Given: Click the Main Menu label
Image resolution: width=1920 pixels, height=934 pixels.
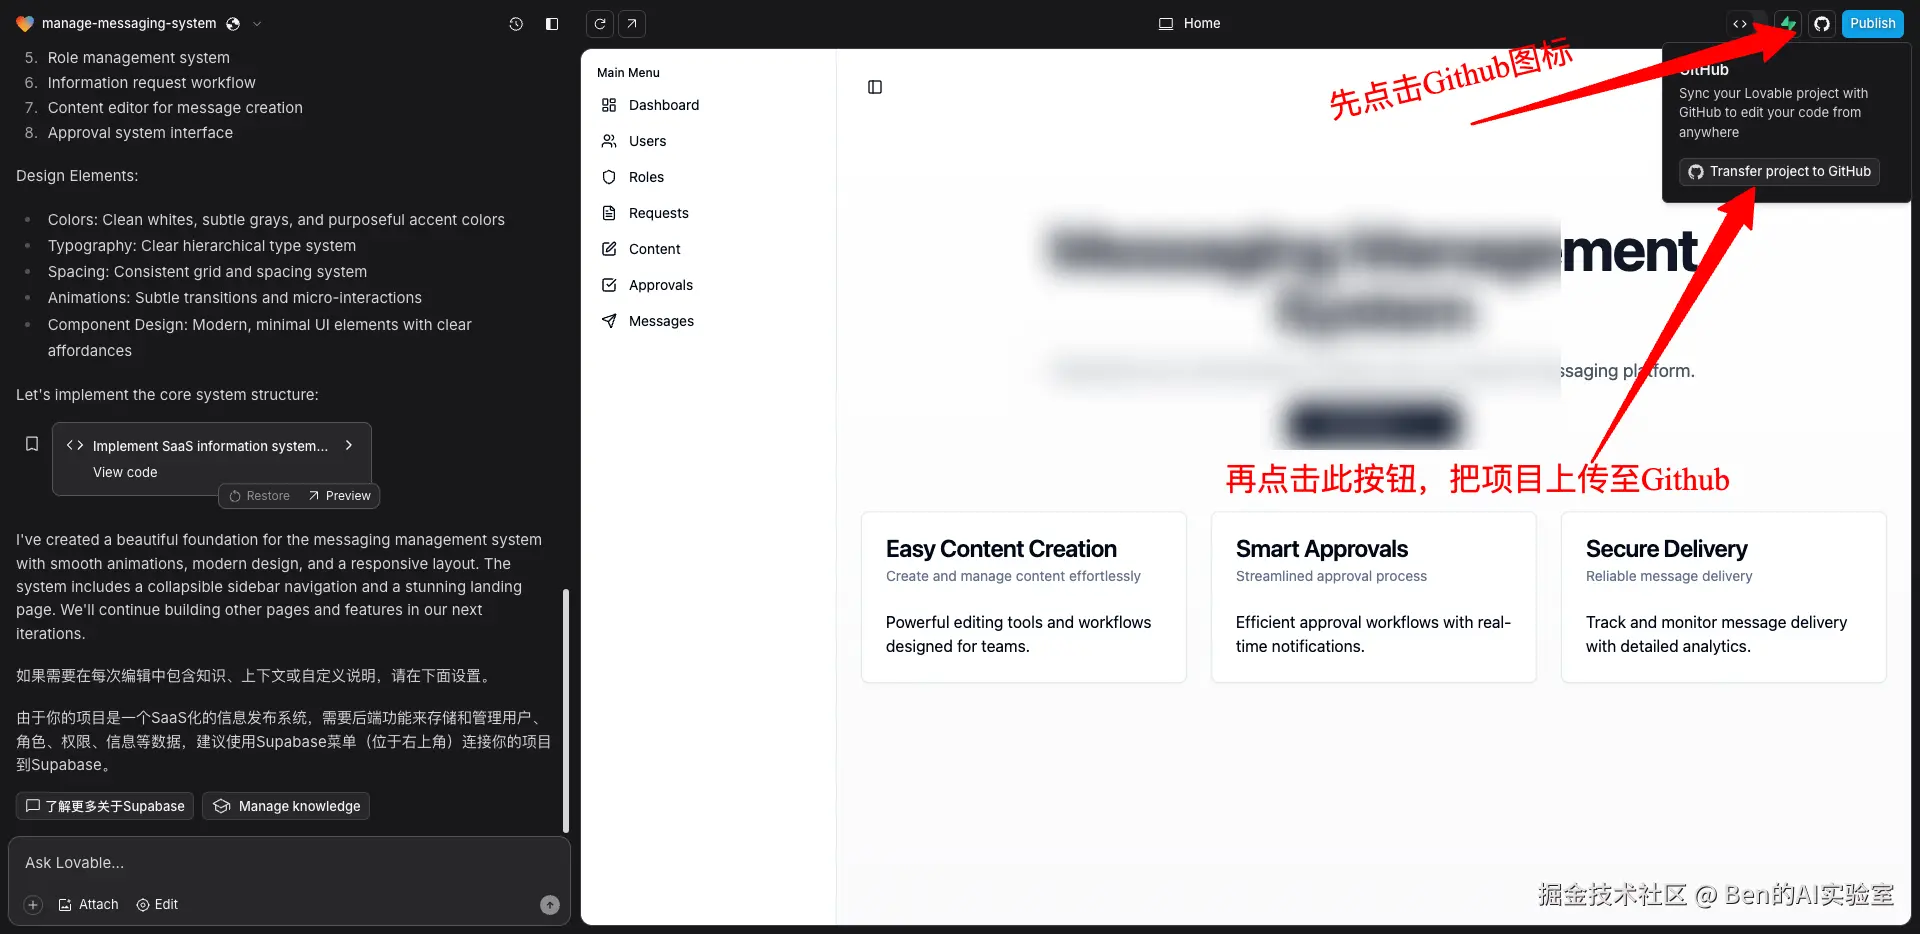Looking at the screenshot, I should (x=628, y=73).
